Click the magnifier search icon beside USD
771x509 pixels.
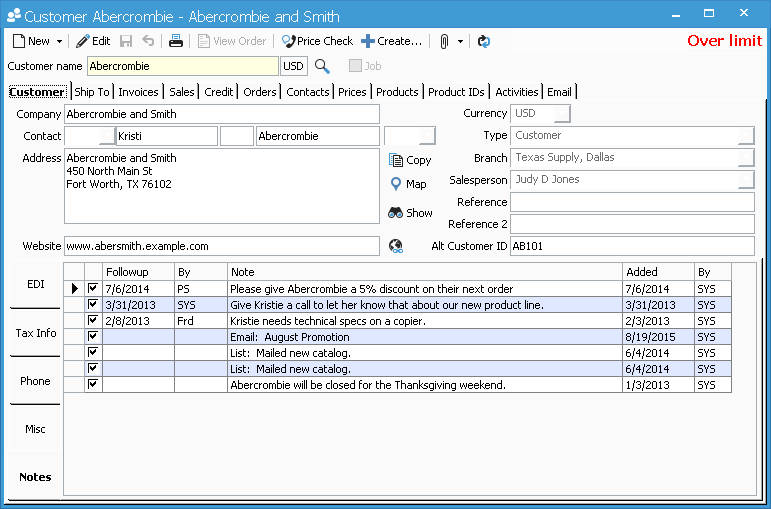tap(322, 66)
